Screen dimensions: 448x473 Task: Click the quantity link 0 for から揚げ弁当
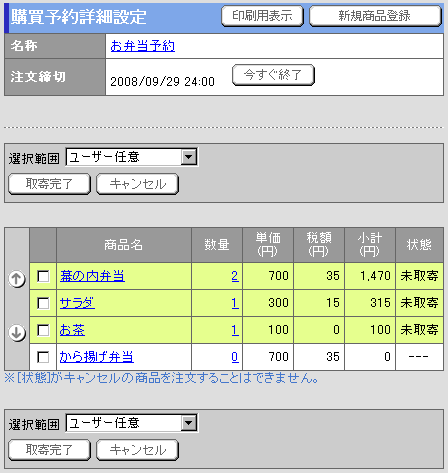coord(235,357)
